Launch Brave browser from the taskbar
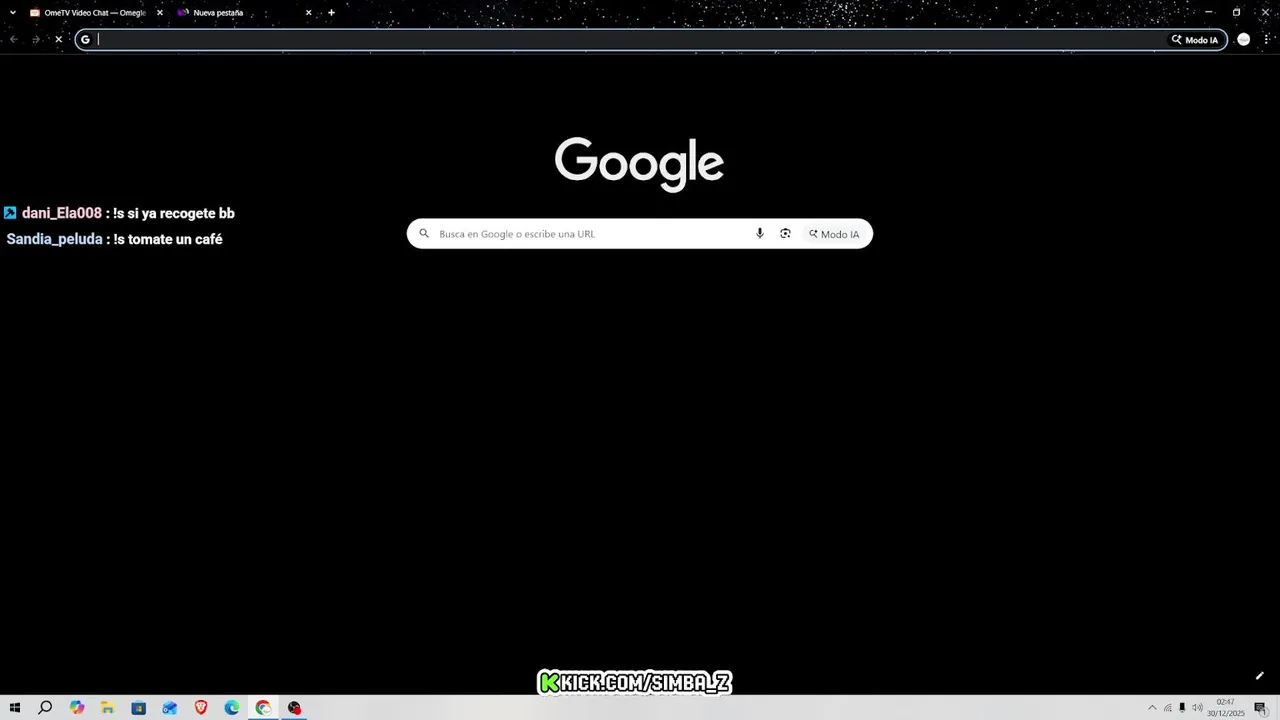This screenshot has height=720, width=1280. tap(201, 708)
